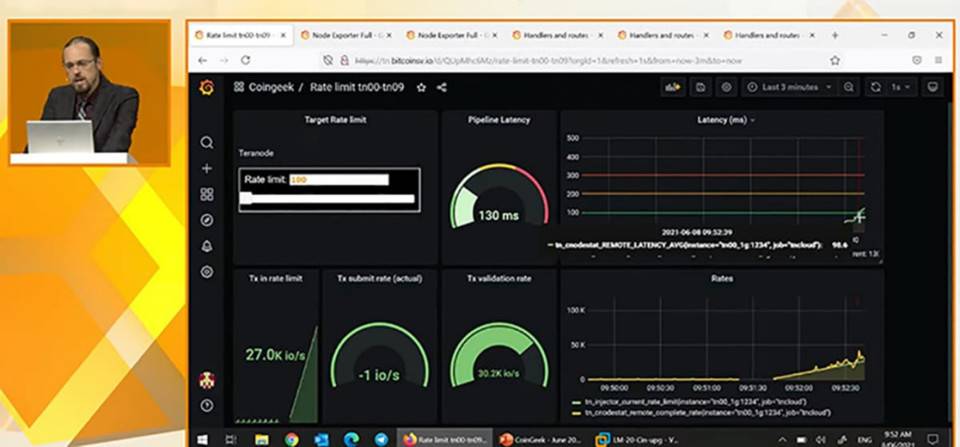Refresh the dashboard now
The height and width of the screenshot is (447, 960).
876,88
